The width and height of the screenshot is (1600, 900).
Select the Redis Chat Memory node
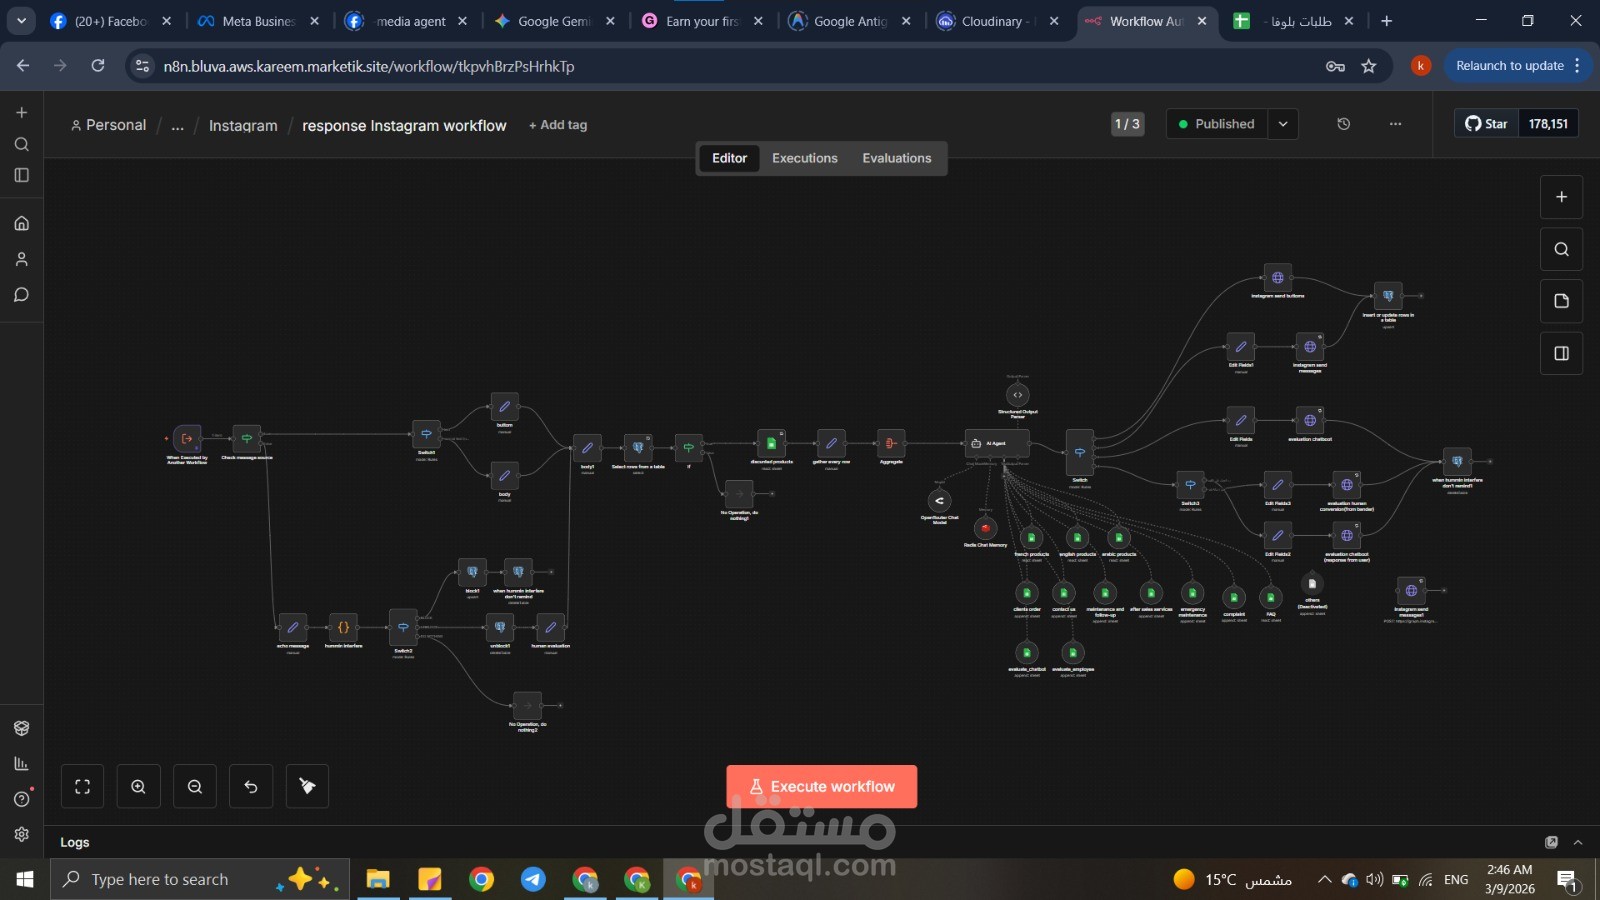985,528
